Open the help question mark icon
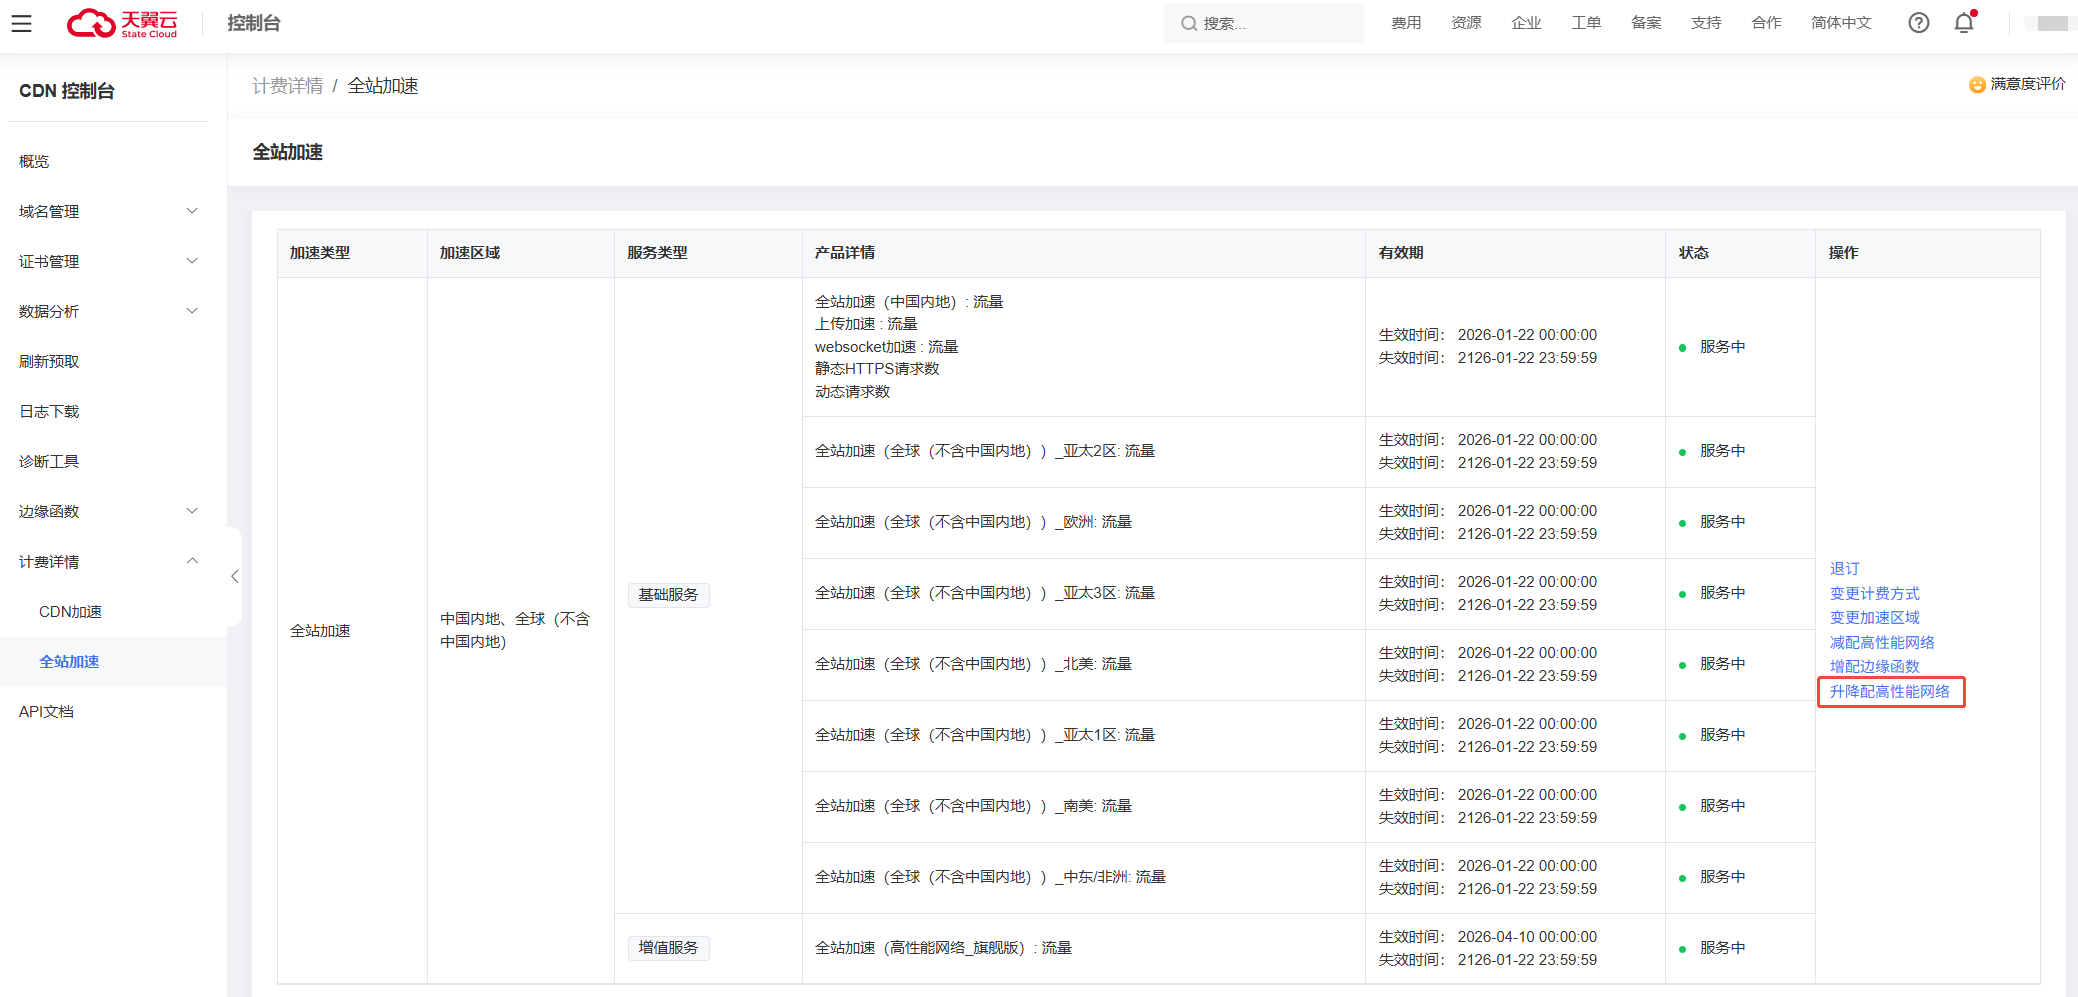2078x997 pixels. (x=1918, y=23)
